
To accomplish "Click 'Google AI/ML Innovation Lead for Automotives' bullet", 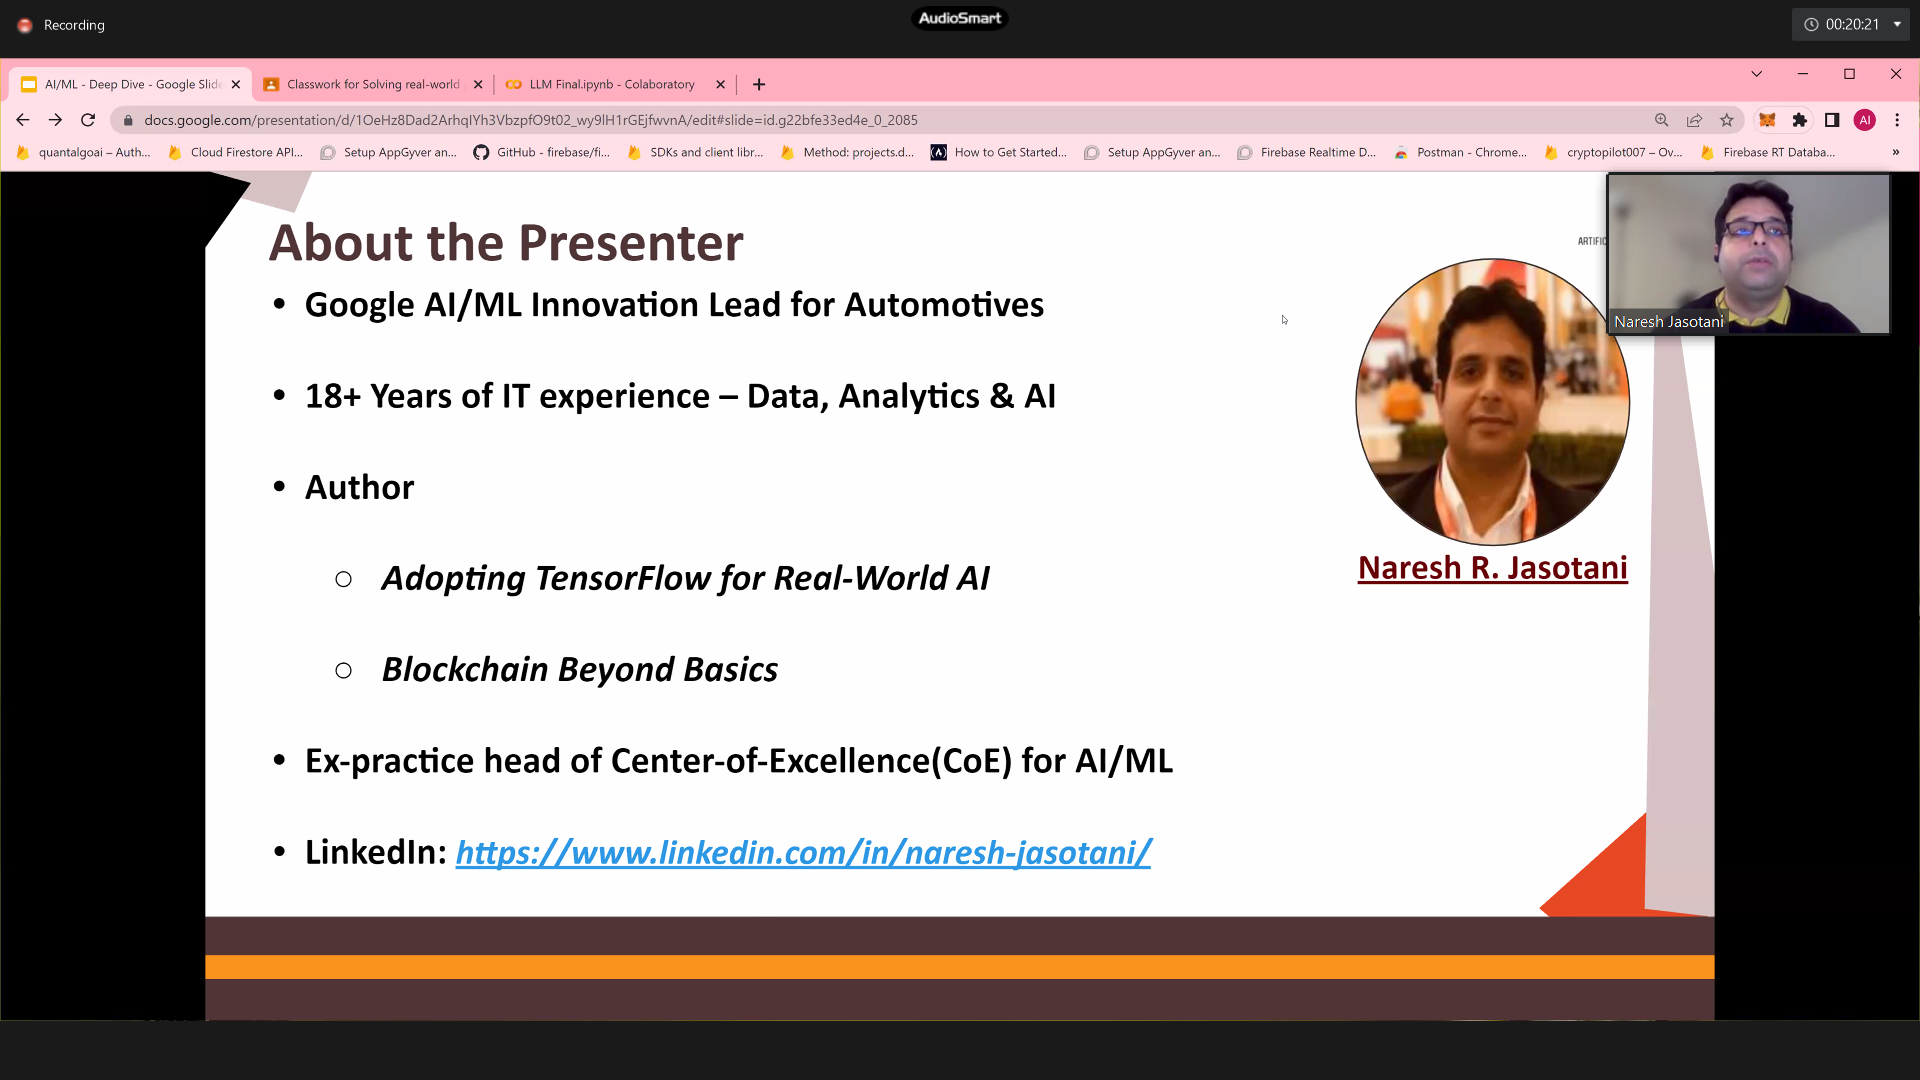I will 674,304.
